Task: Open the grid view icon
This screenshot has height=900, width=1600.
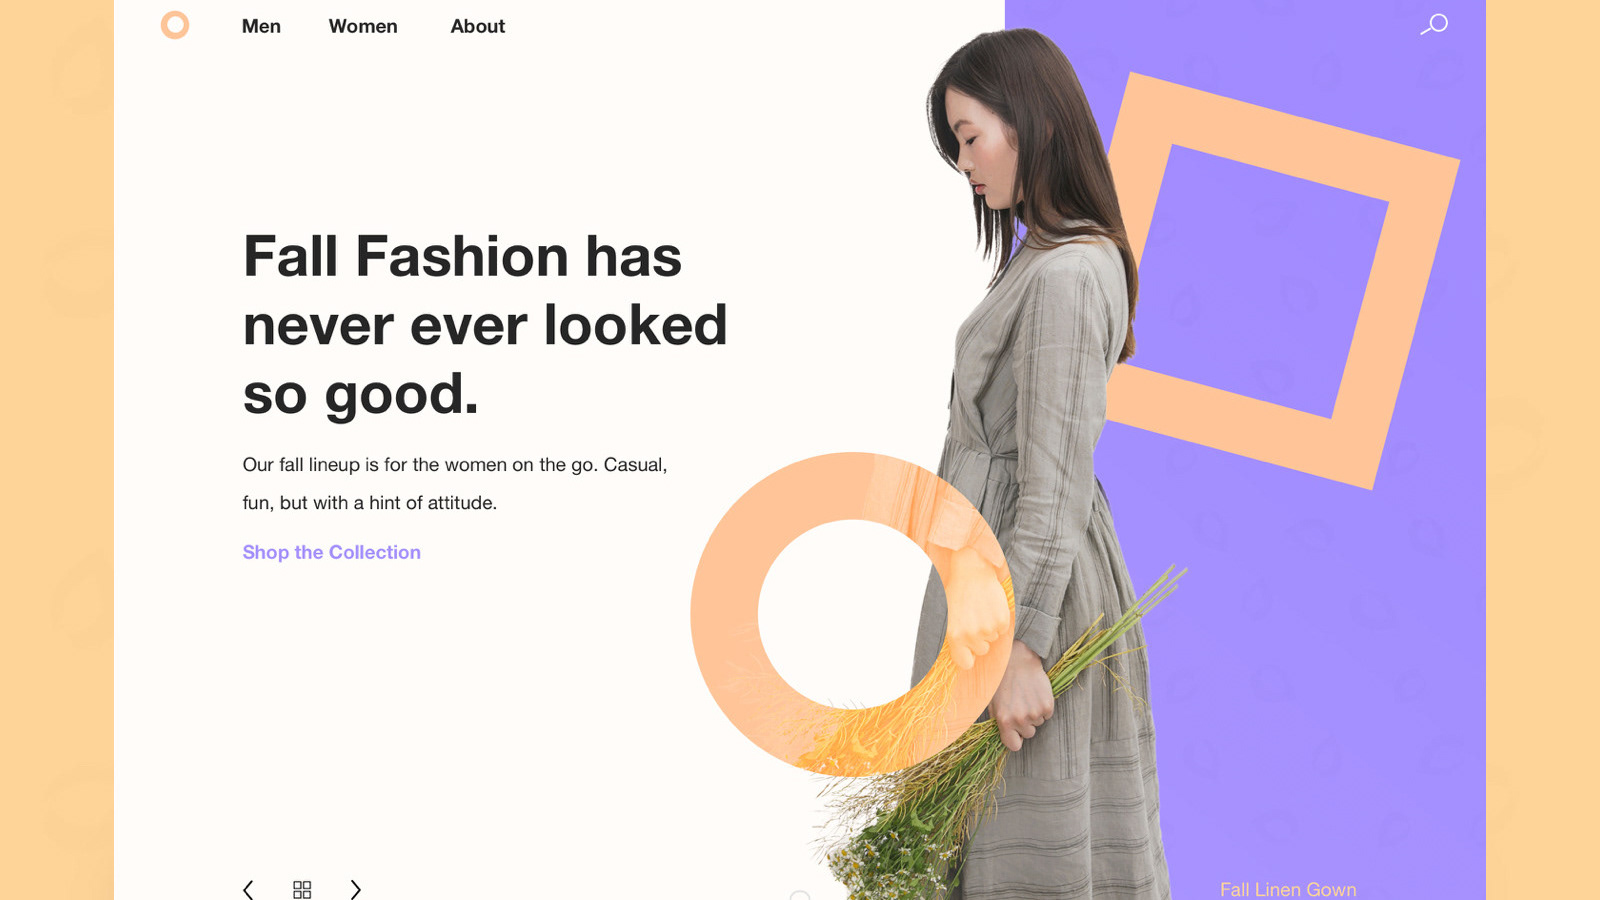Action: point(302,889)
